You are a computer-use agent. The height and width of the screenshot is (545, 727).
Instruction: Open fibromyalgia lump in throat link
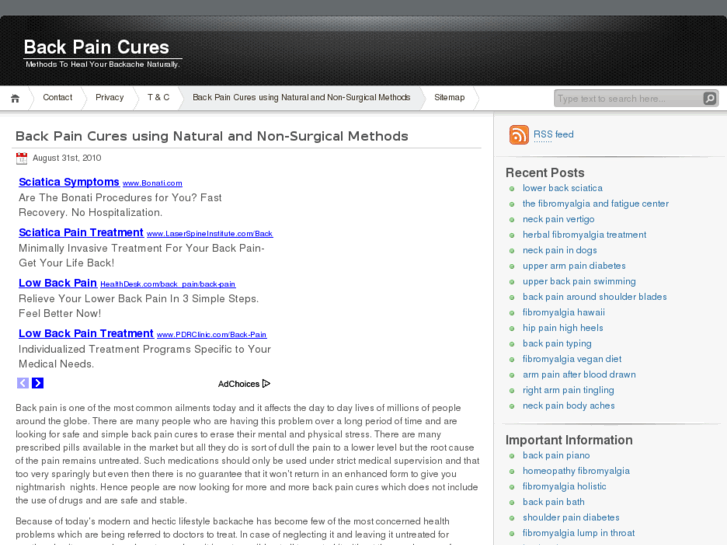point(579,533)
